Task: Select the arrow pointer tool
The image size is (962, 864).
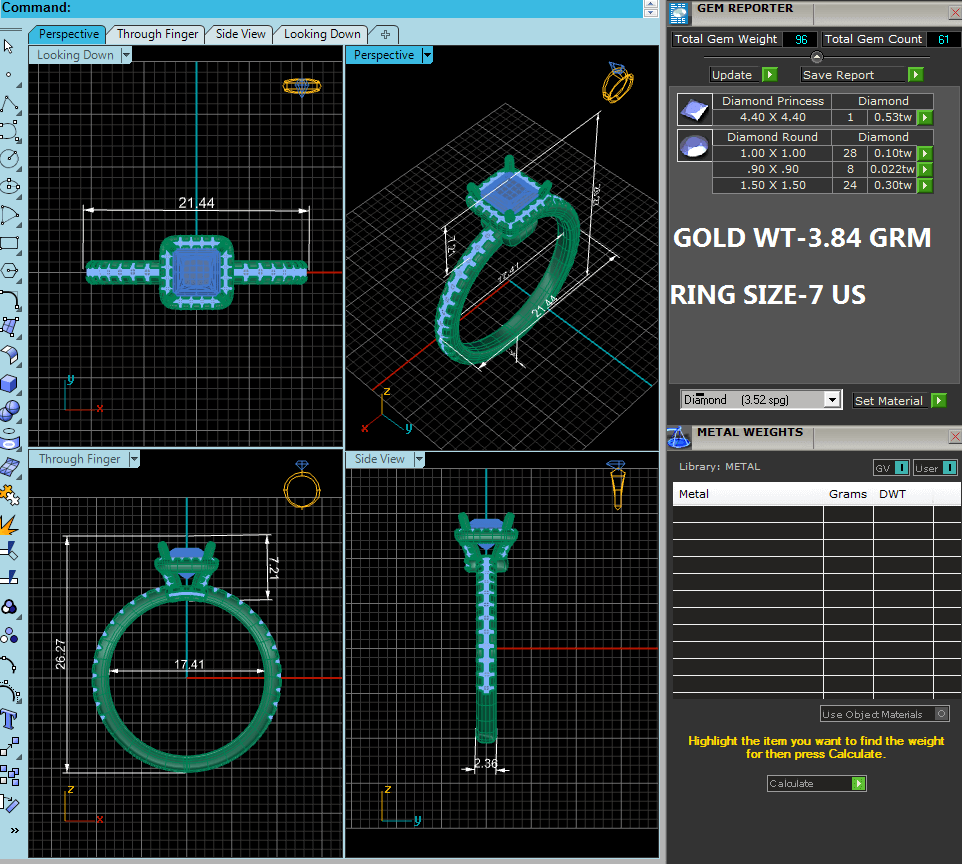Action: coord(9,46)
